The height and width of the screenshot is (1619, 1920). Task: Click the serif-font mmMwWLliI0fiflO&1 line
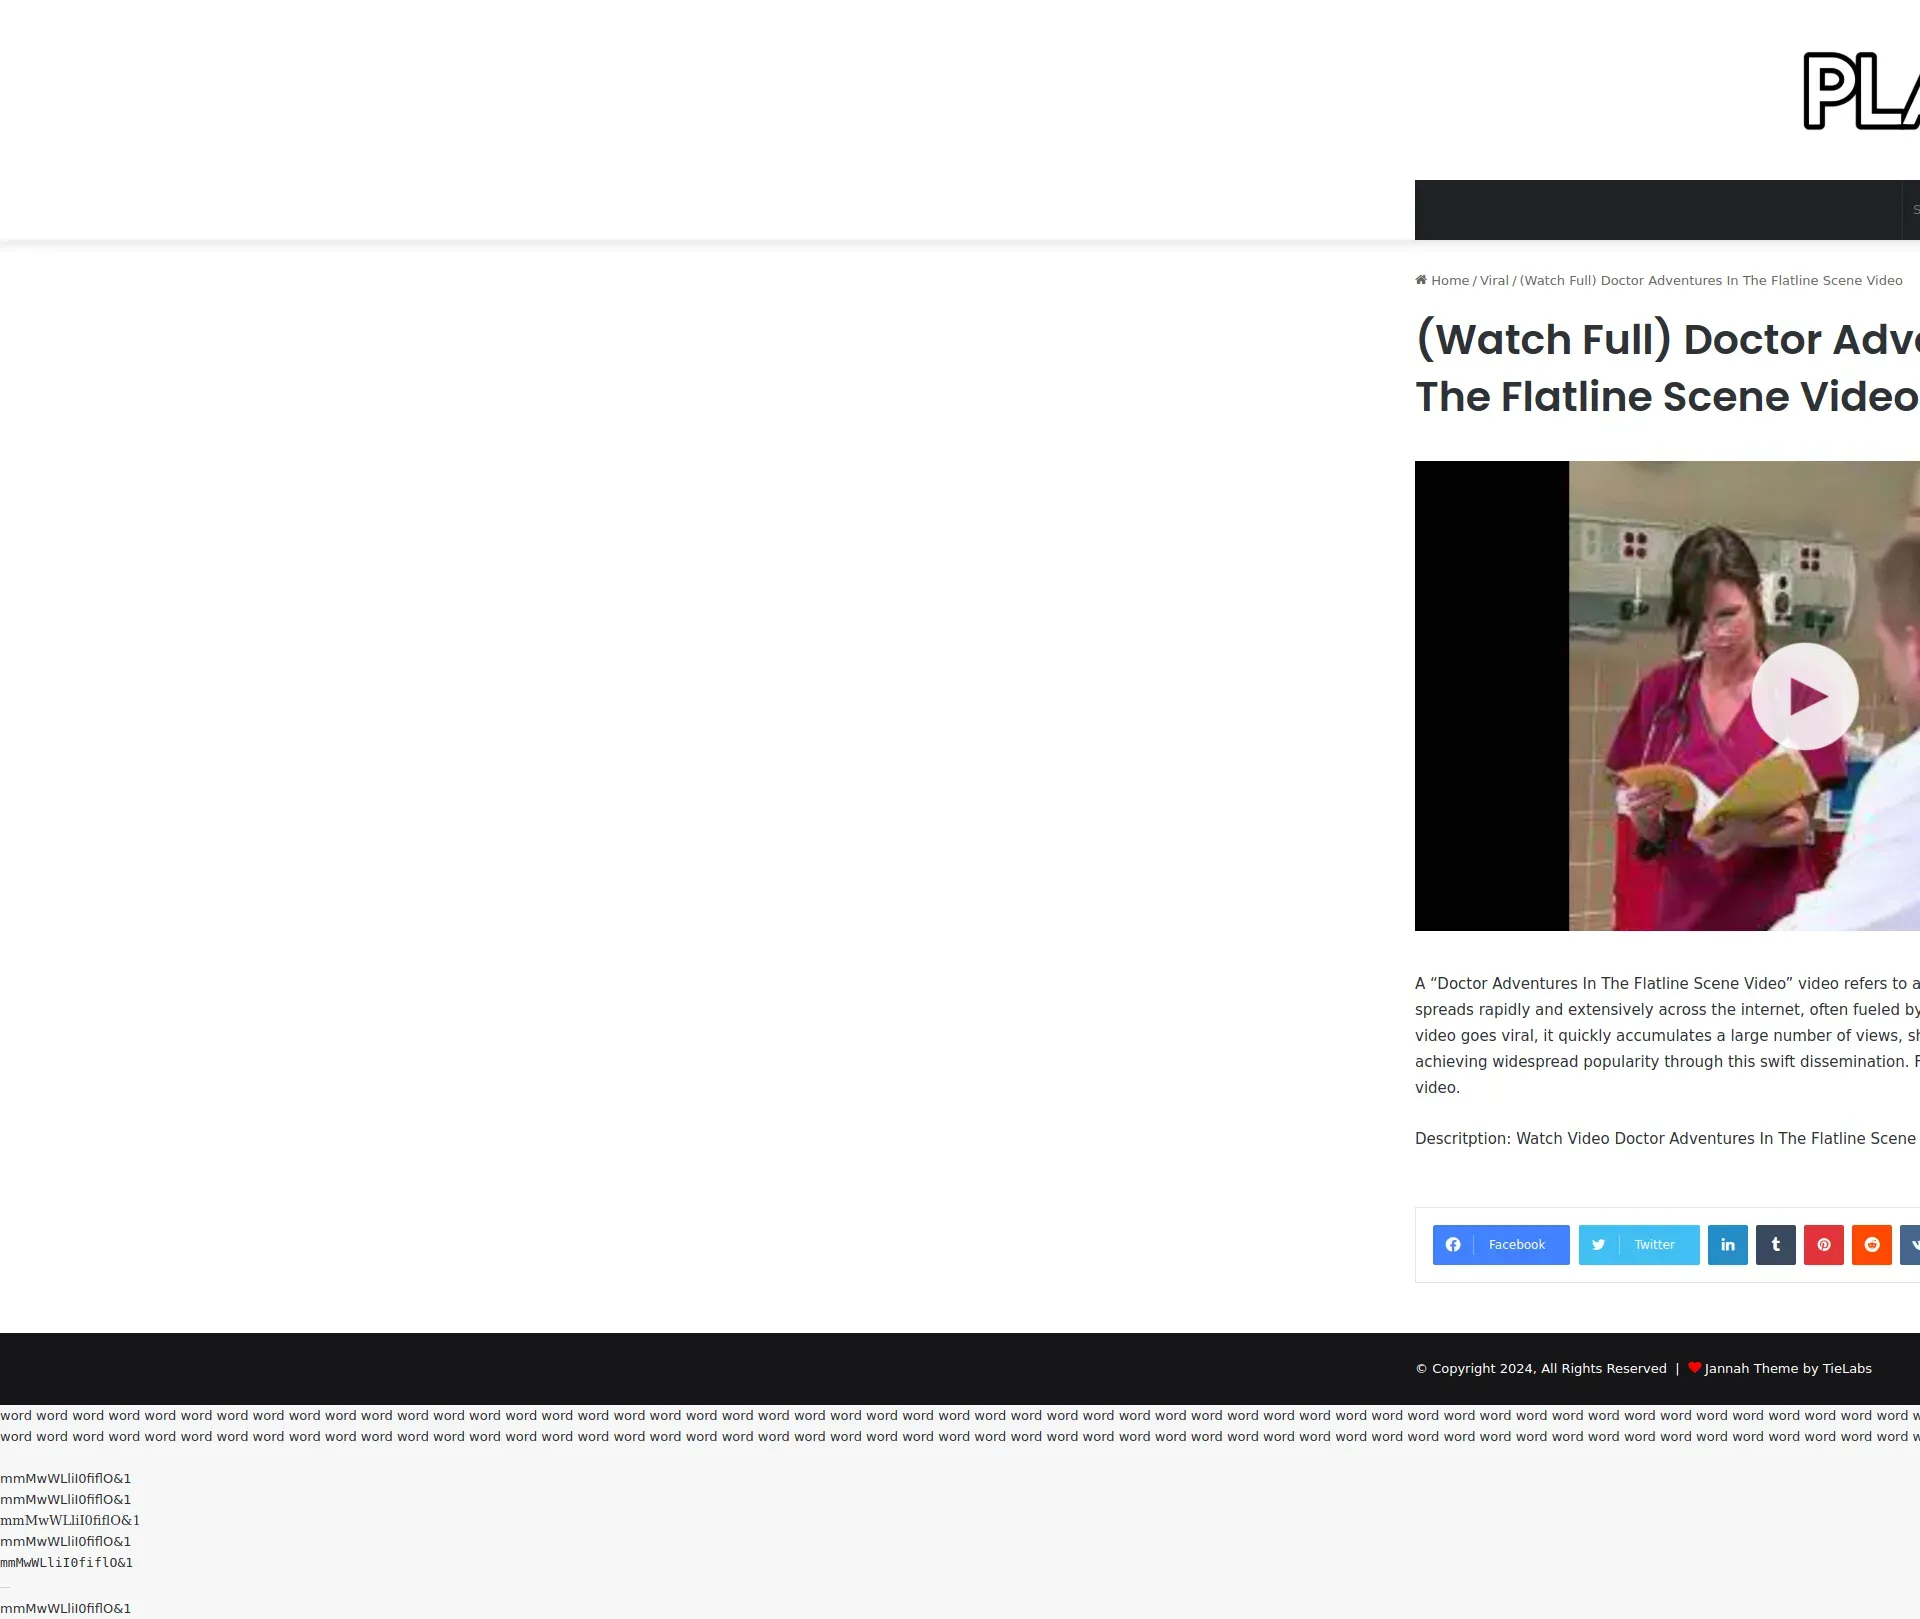tap(70, 1521)
